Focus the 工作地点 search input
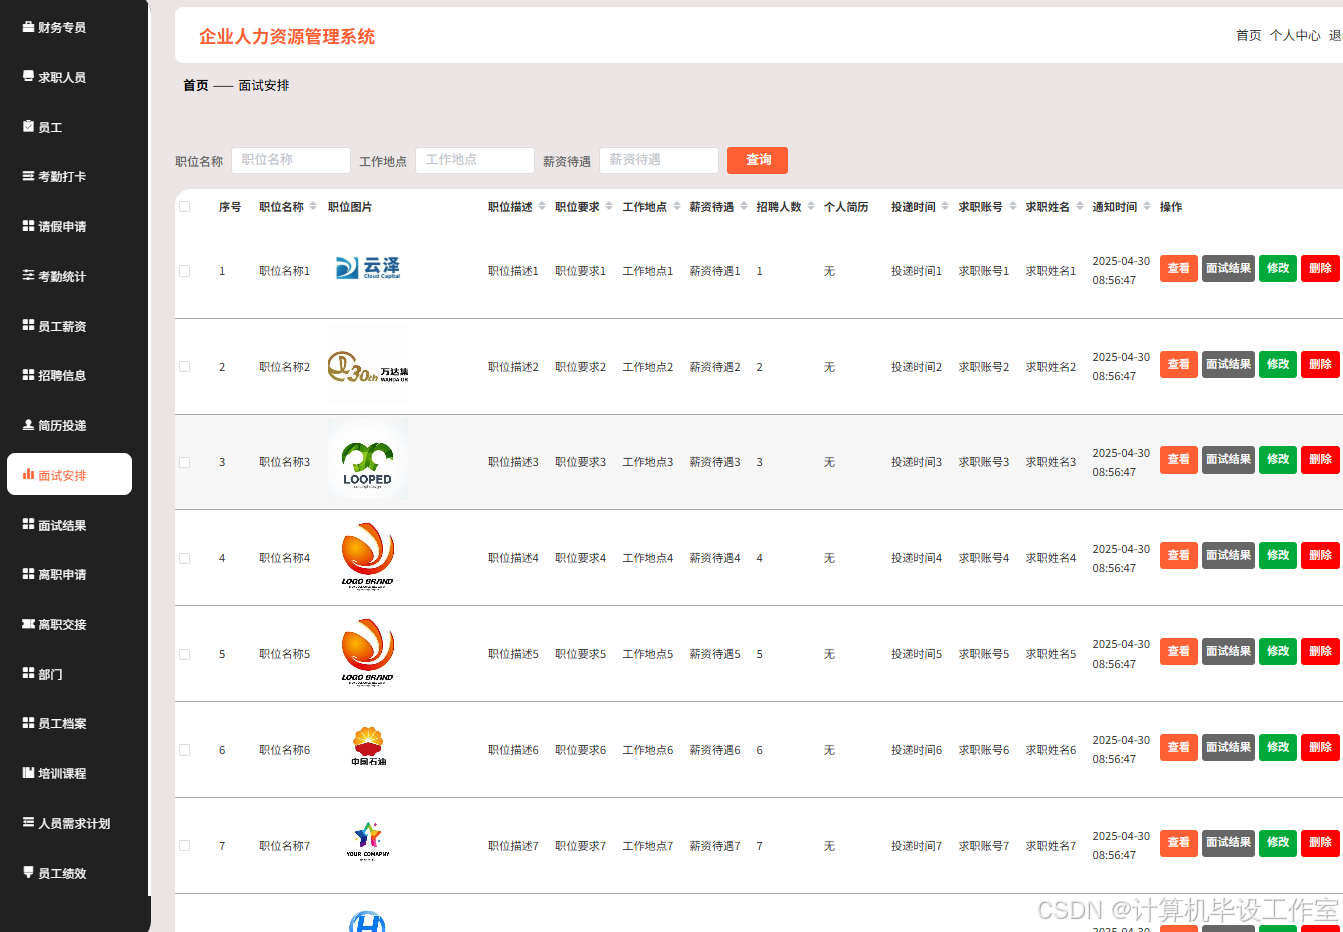Image resolution: width=1343 pixels, height=932 pixels. point(475,160)
